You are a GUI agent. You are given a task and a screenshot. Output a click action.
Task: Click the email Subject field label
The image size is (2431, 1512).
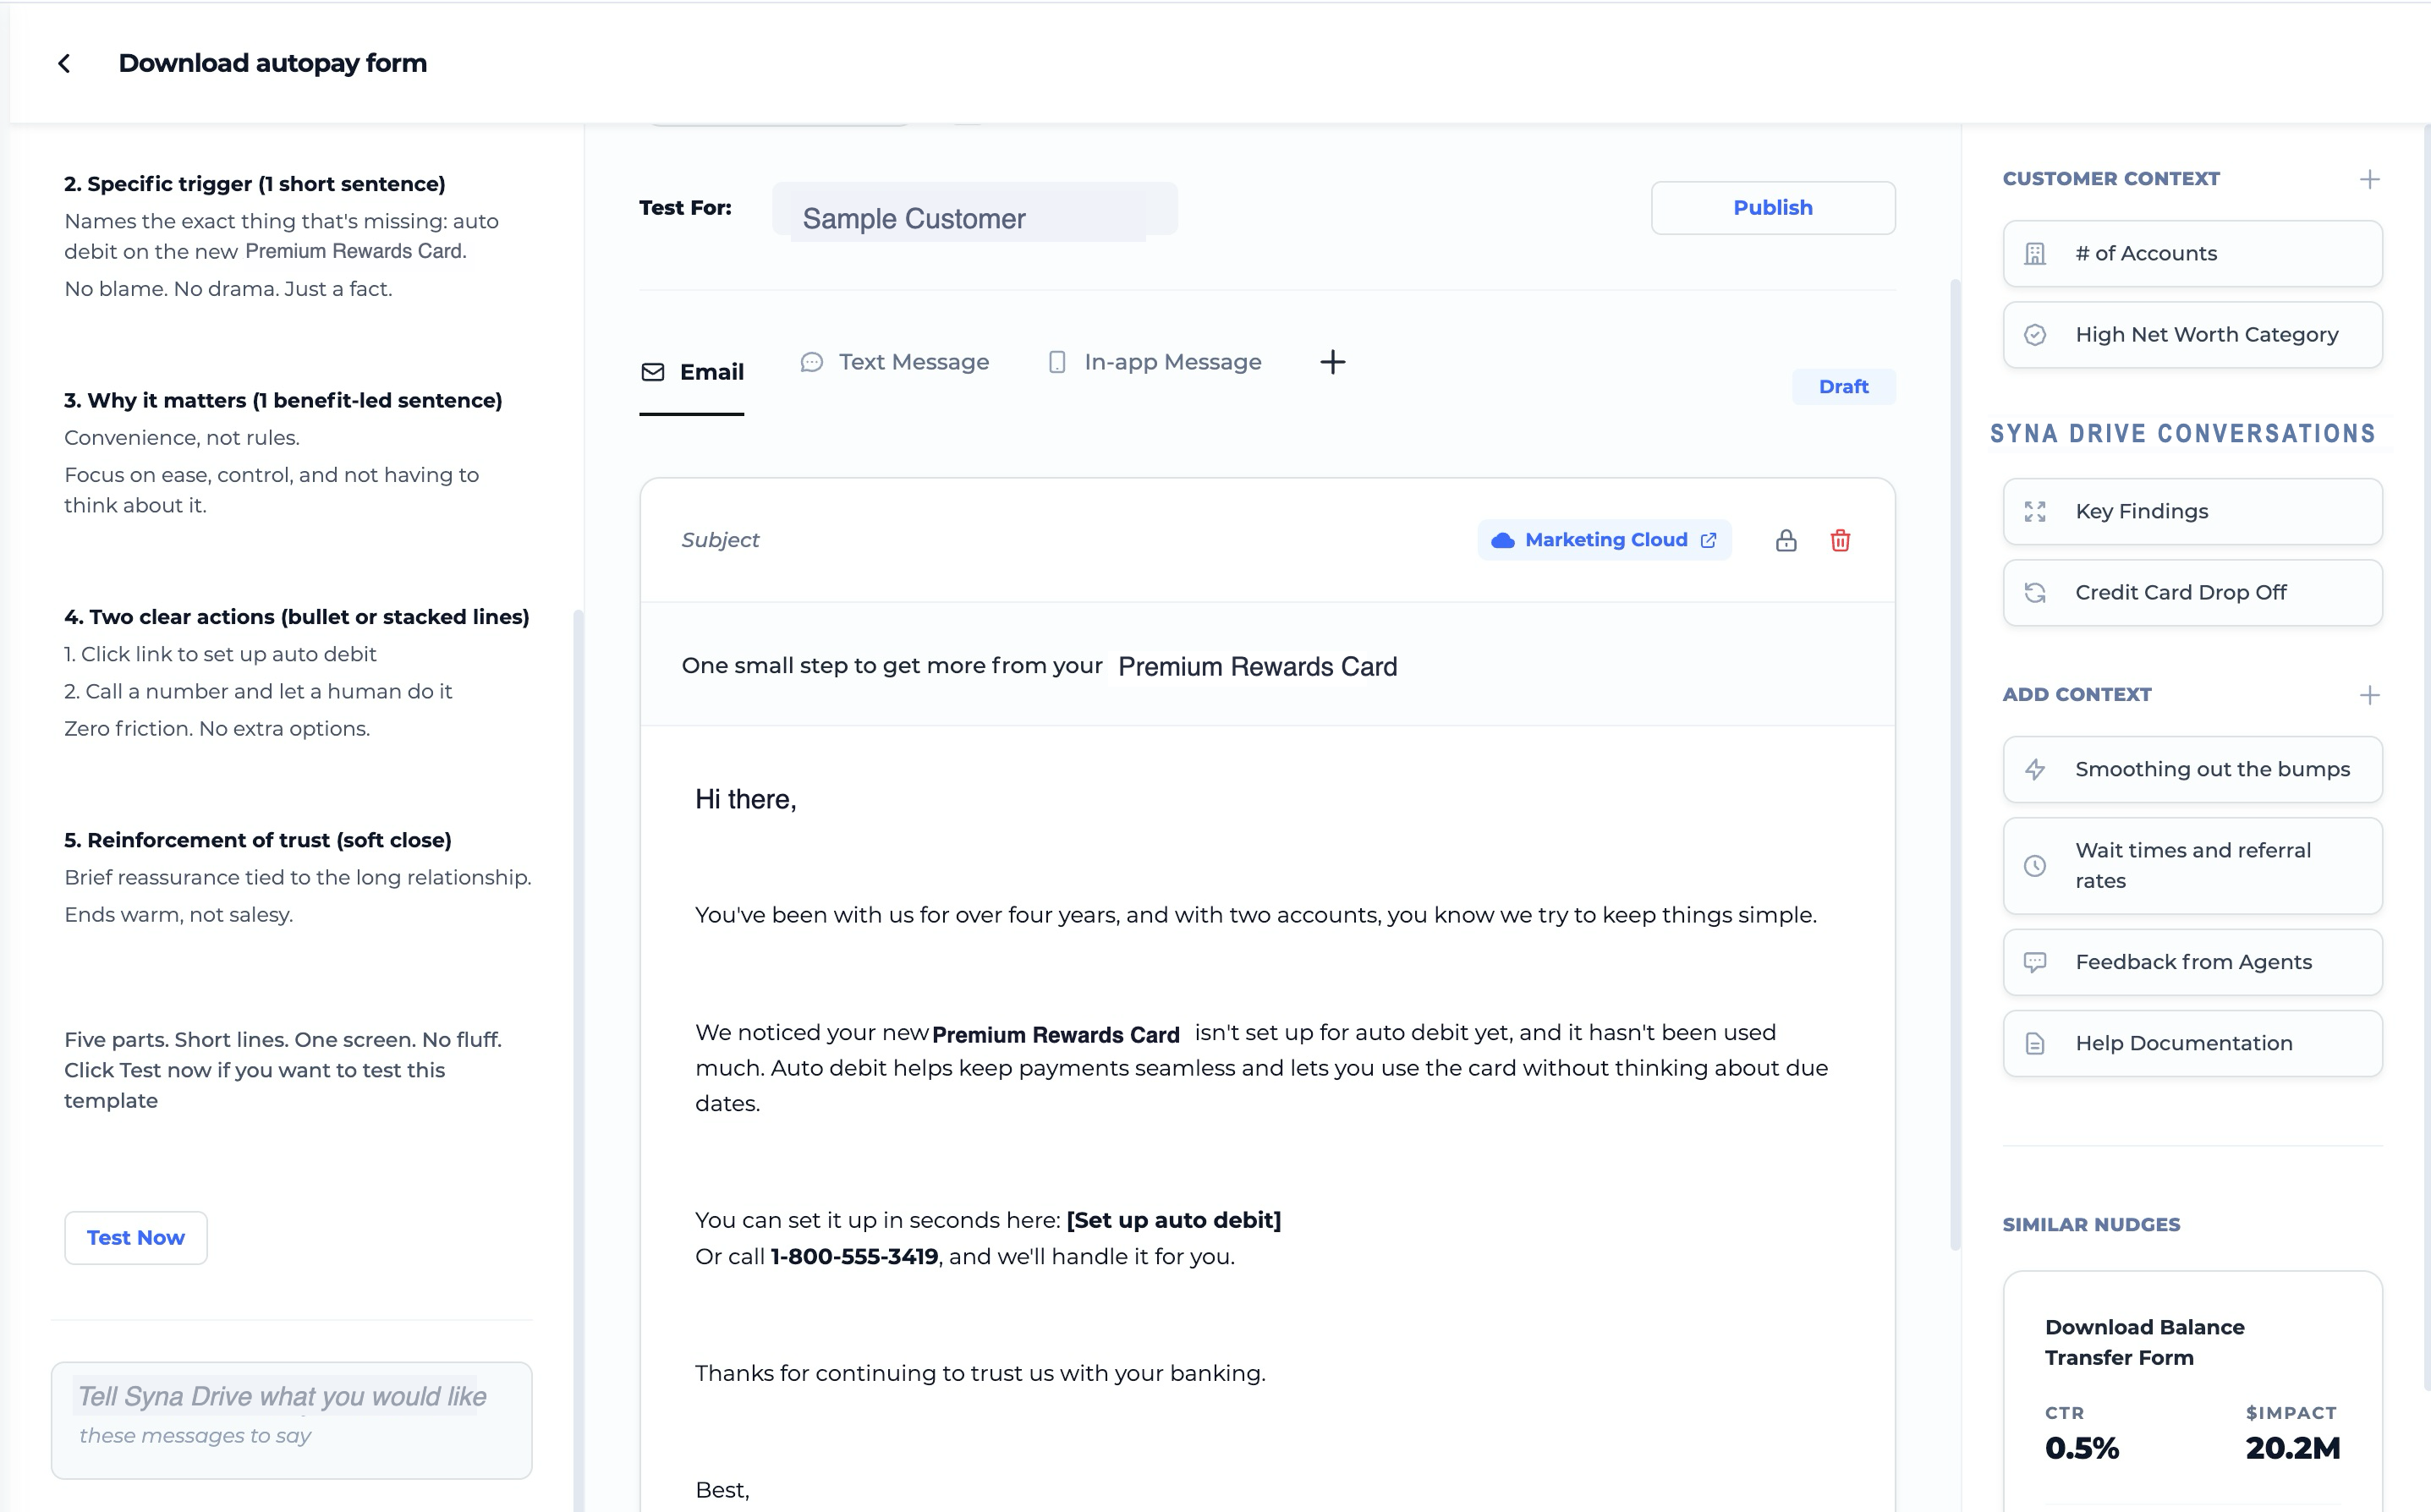(x=720, y=540)
